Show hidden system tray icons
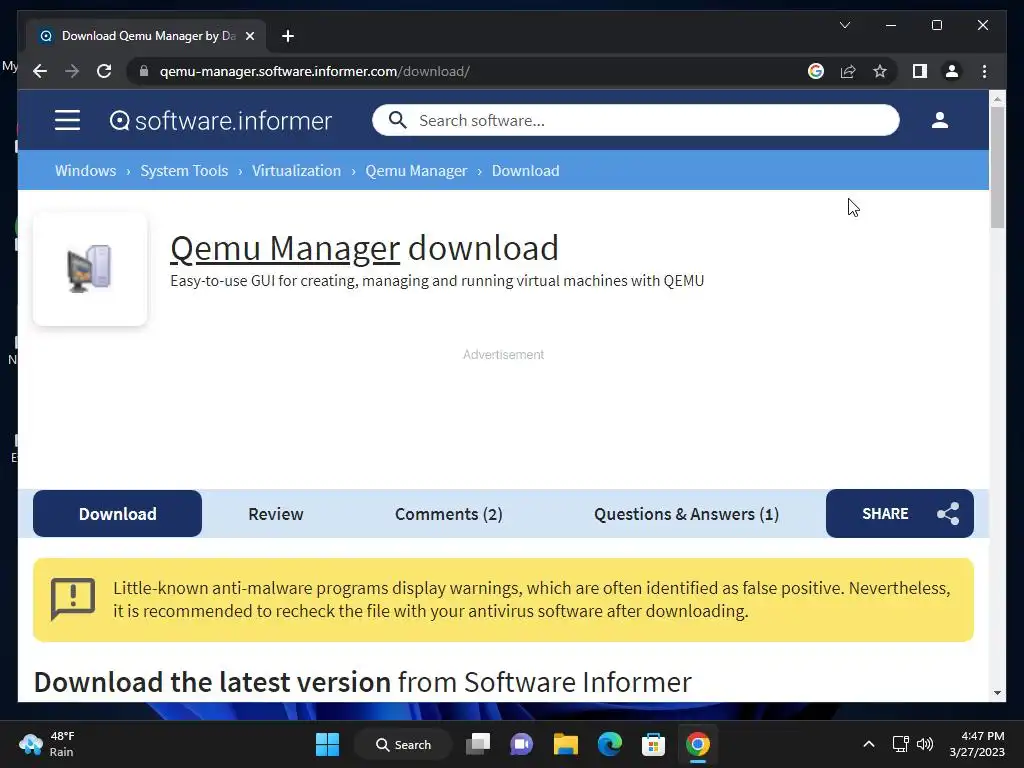 tap(869, 744)
